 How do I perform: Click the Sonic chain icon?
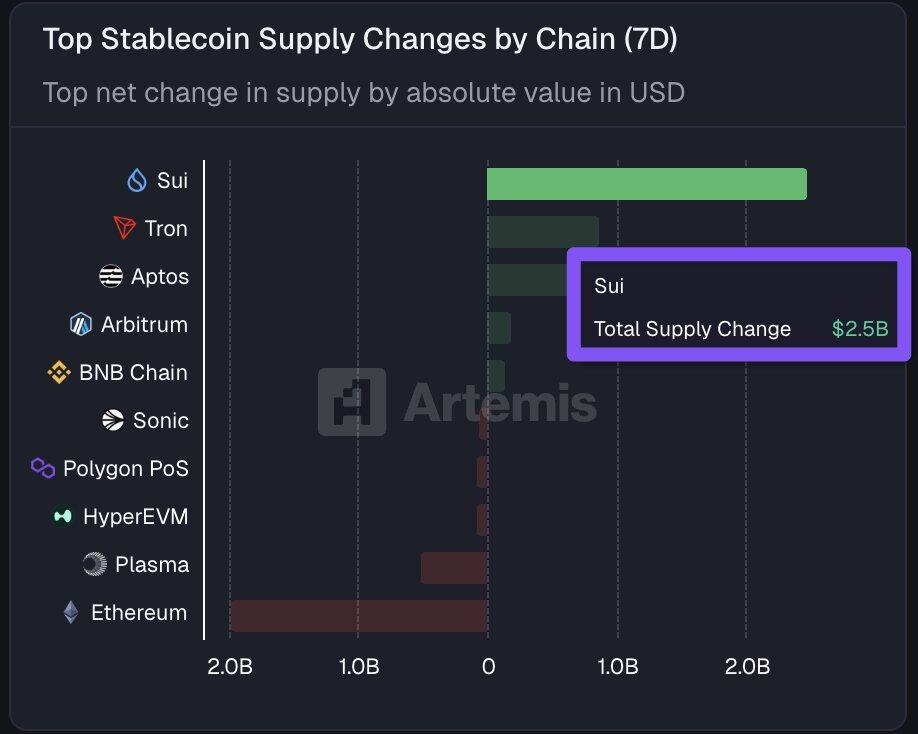click(x=113, y=420)
